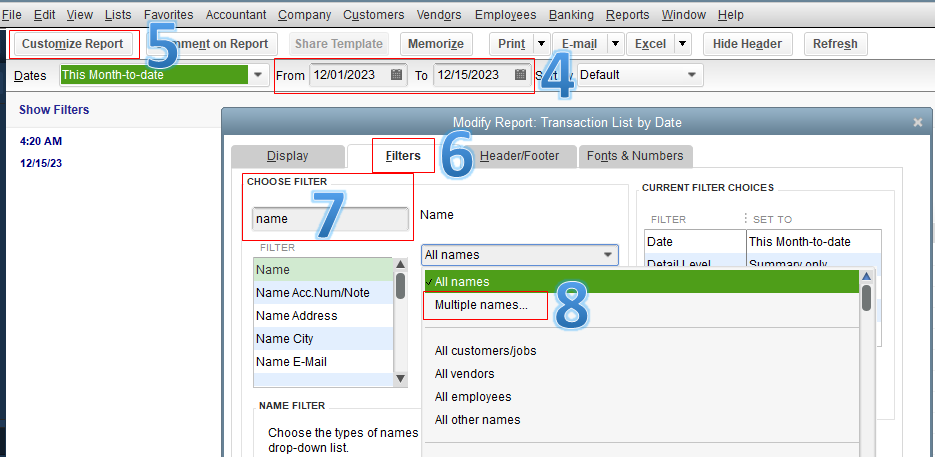Select the Name City filter
935x457 pixels.
click(x=323, y=339)
